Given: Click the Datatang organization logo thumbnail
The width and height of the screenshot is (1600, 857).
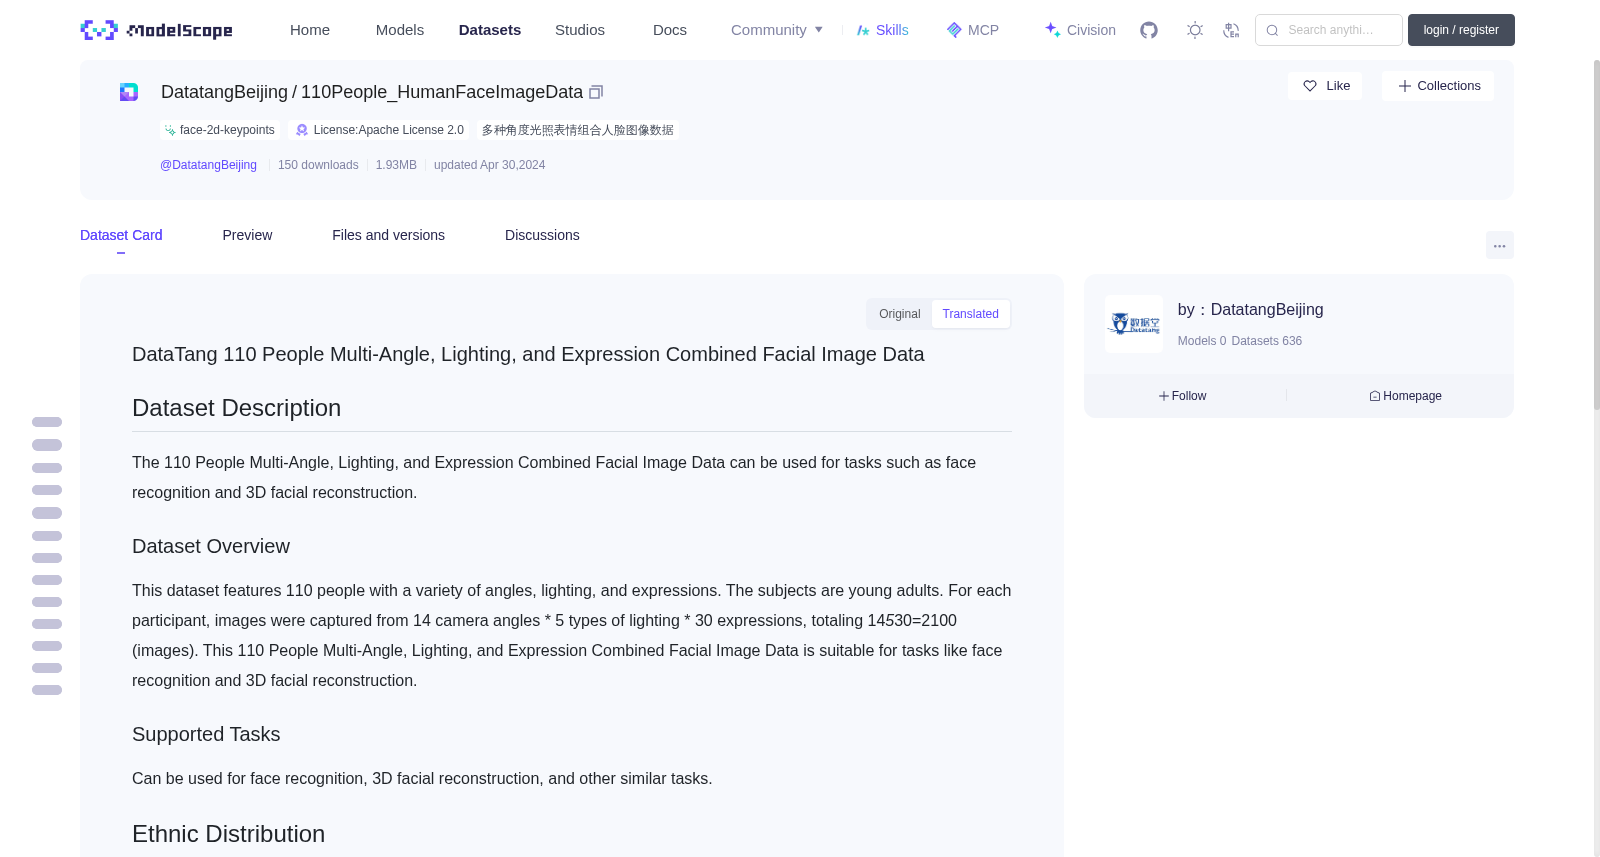Looking at the screenshot, I should [x=1134, y=324].
